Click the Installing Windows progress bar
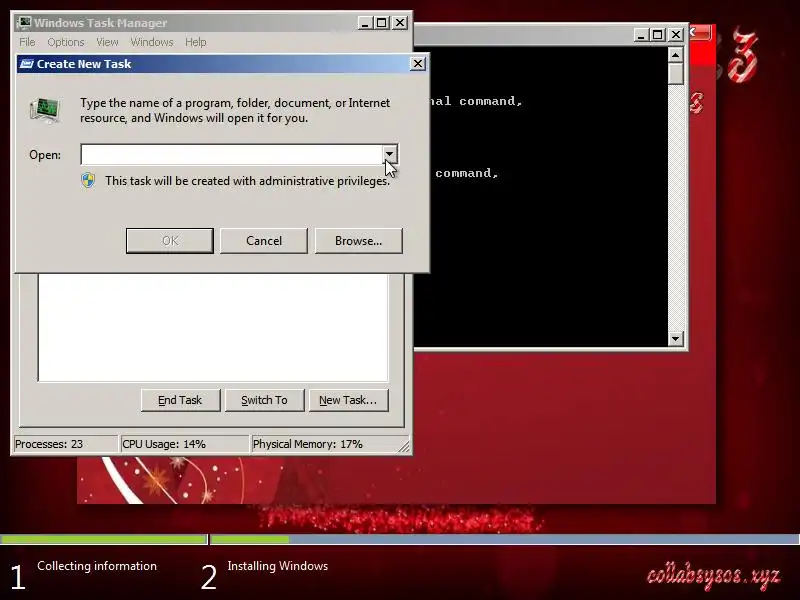Screen dimensions: 800x600 (505, 539)
